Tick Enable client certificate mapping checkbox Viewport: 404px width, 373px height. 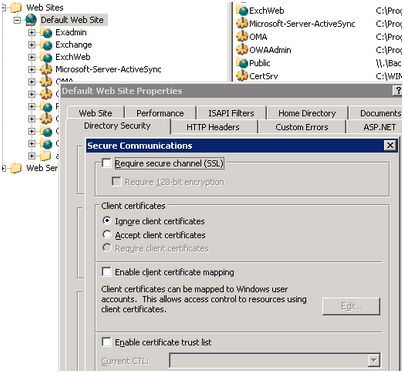point(106,272)
